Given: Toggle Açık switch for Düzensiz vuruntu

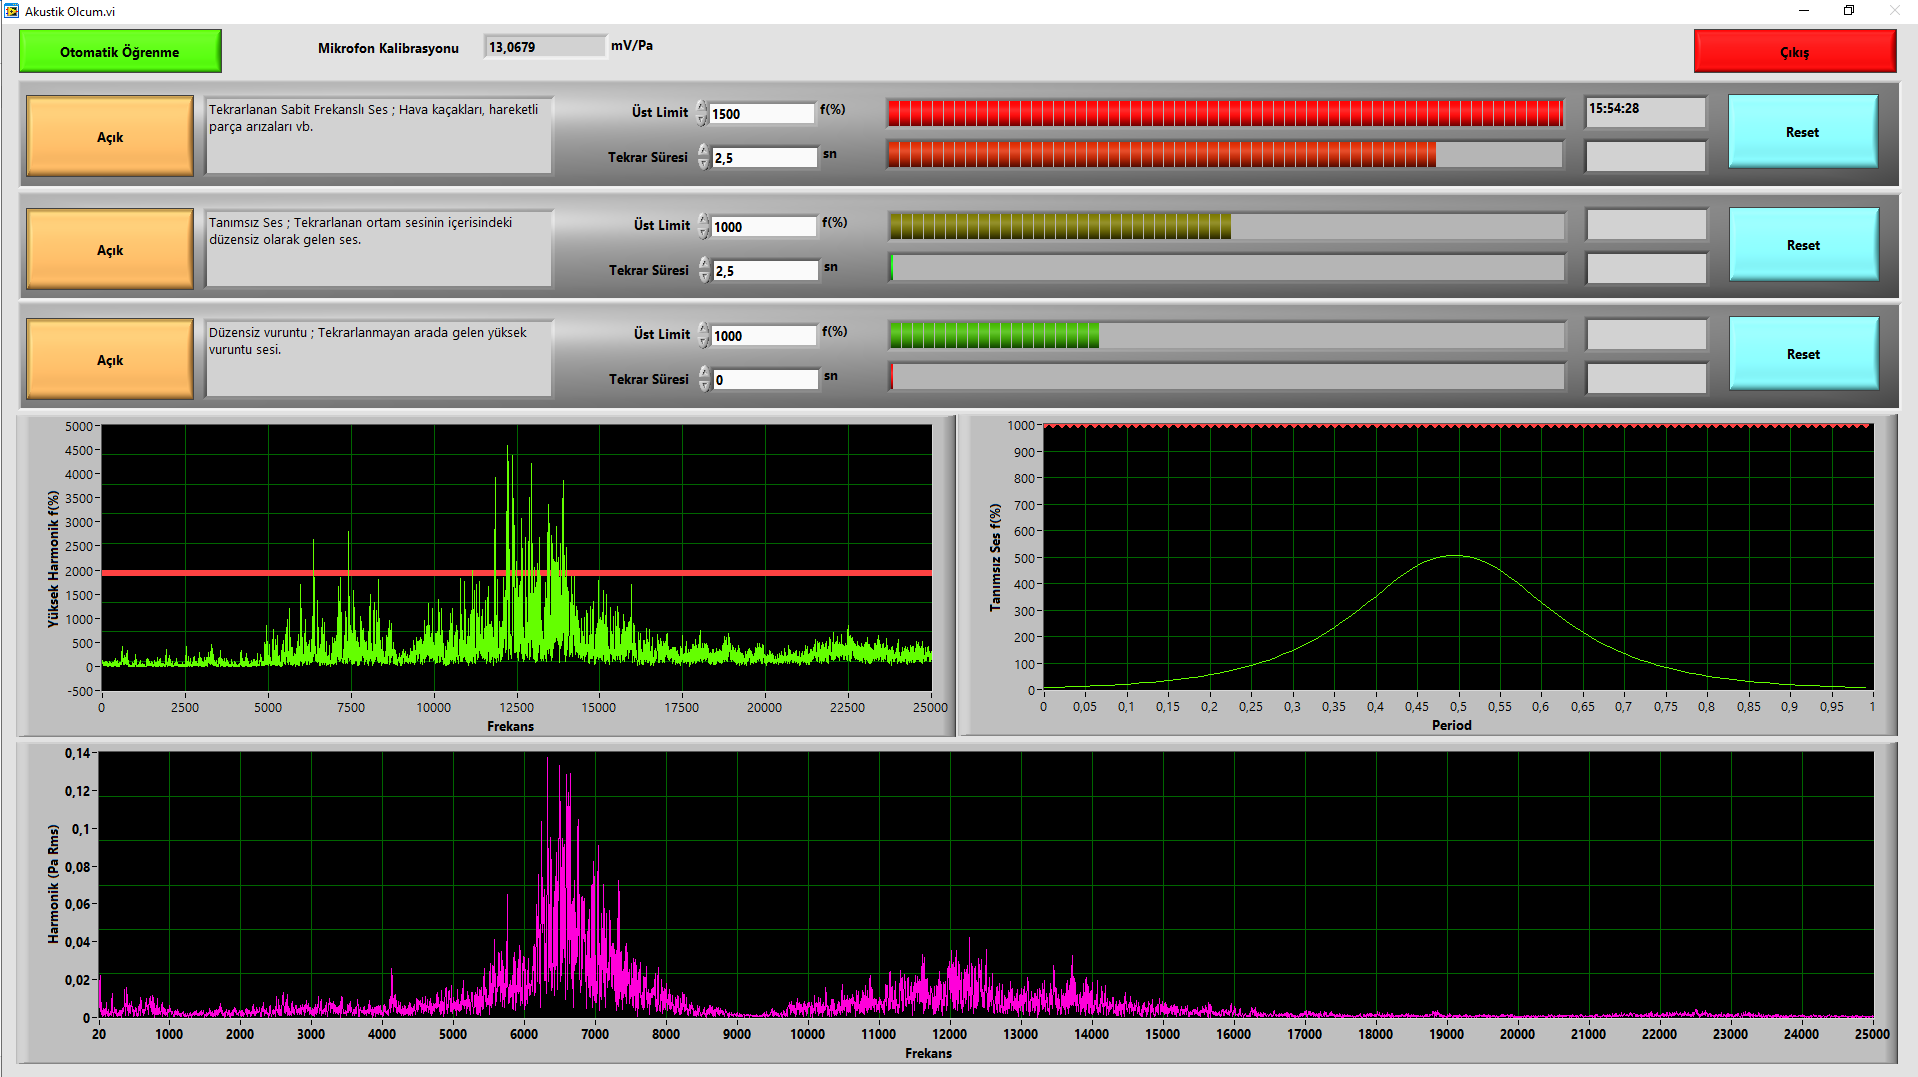Looking at the screenshot, I should pos(110,360).
